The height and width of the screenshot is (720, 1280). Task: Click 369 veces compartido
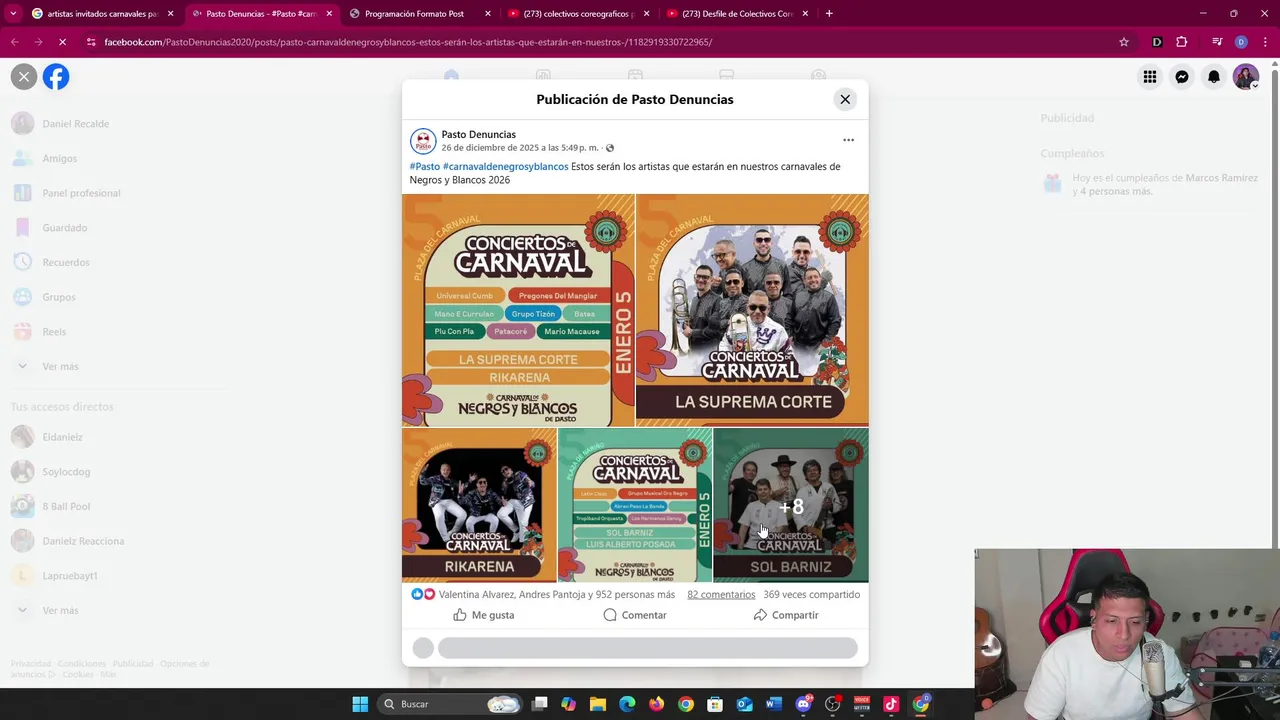tap(811, 594)
